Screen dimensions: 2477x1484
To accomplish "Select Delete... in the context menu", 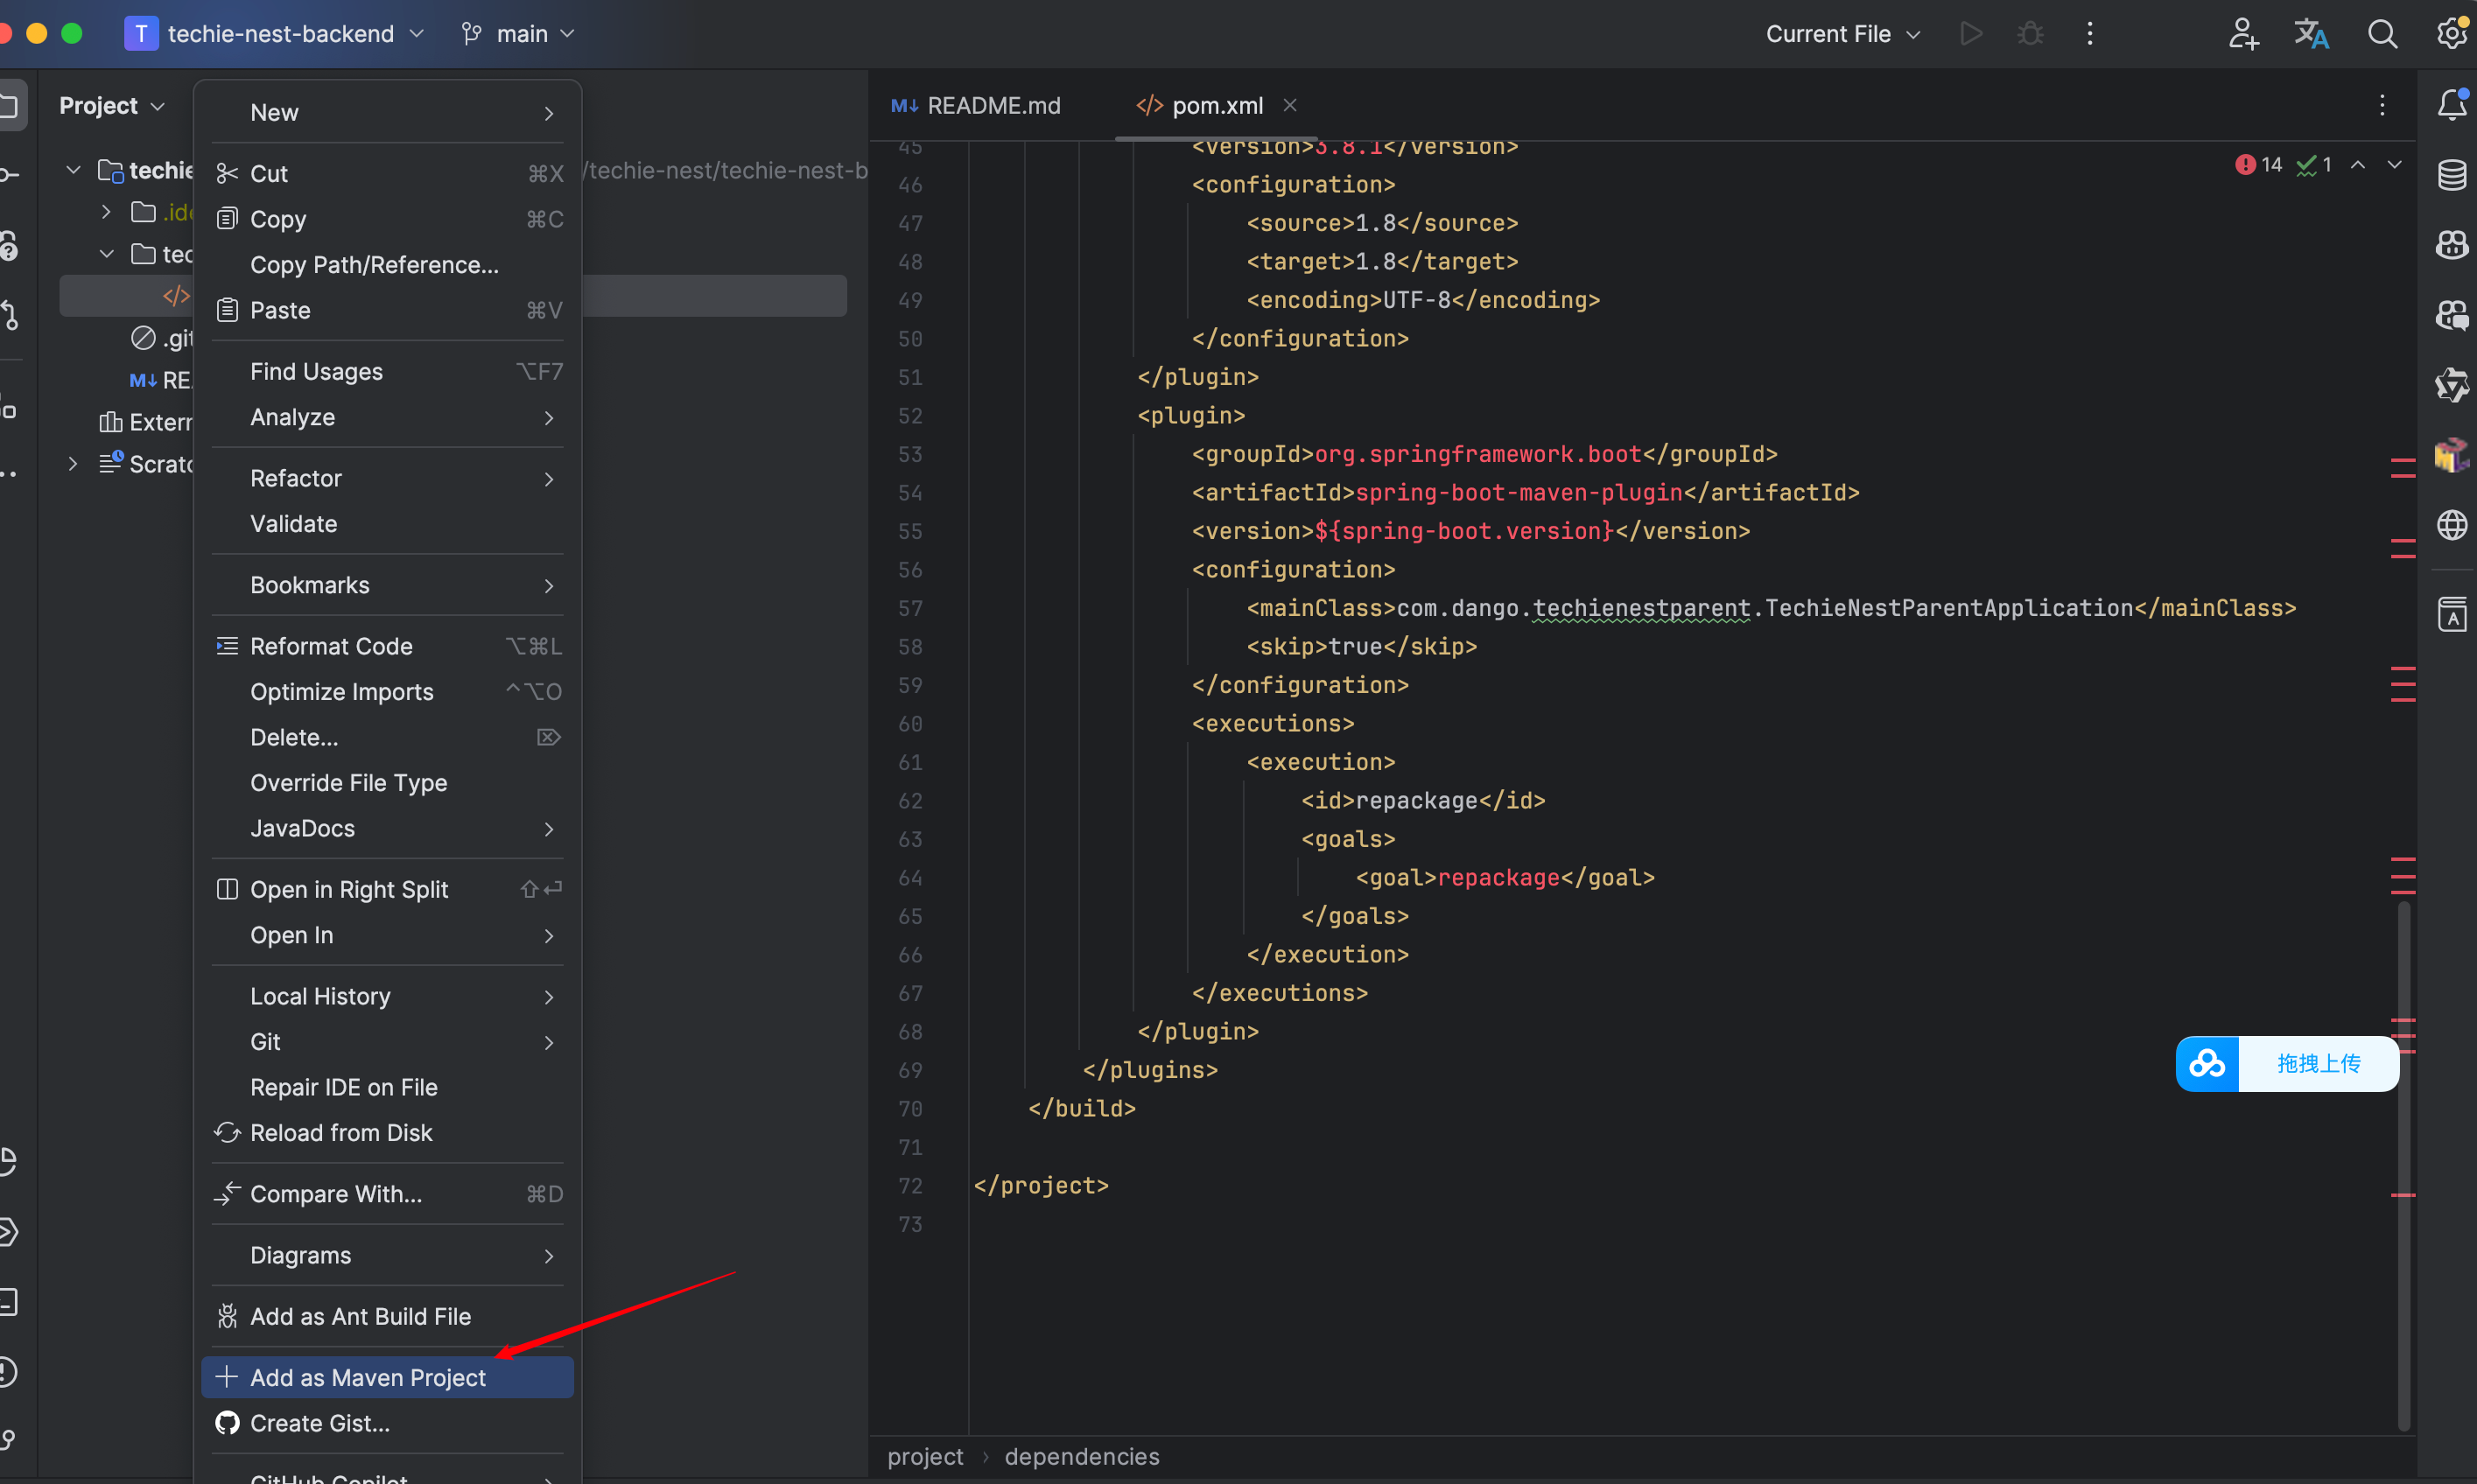I will coord(387,737).
